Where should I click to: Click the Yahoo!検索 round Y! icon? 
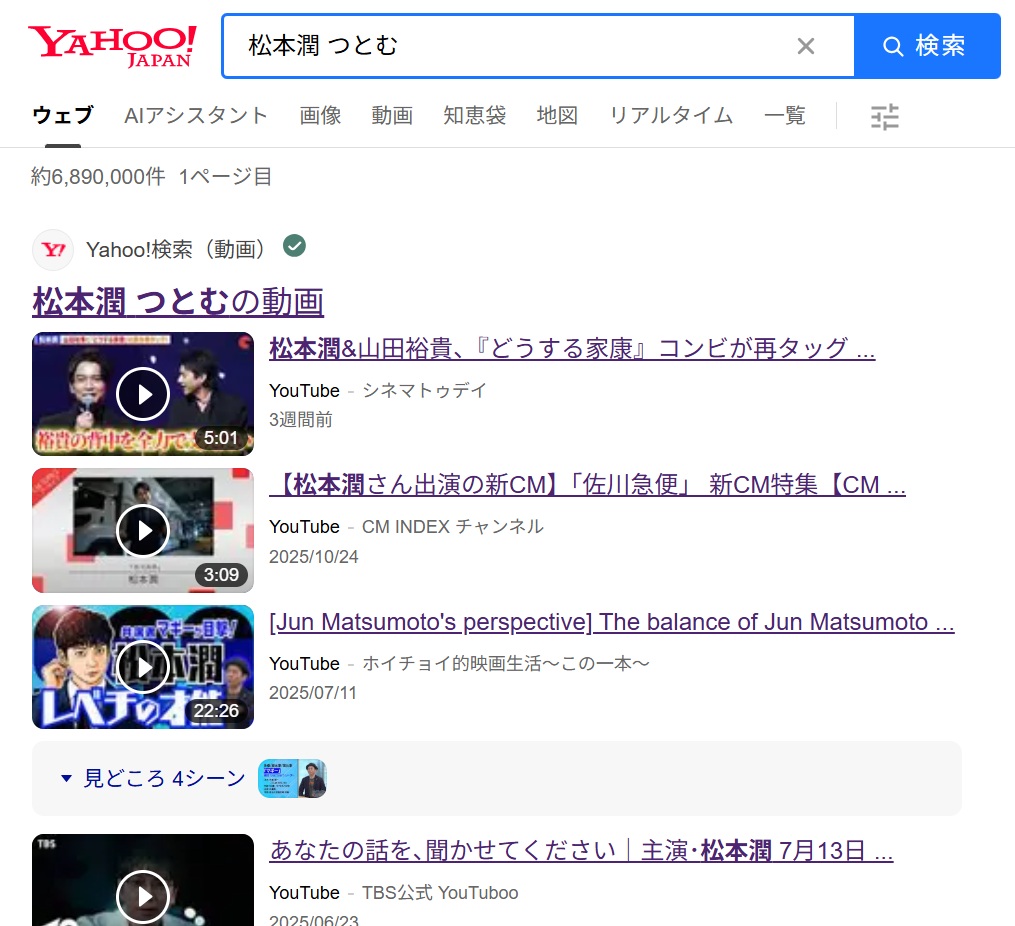pyautogui.click(x=53, y=250)
